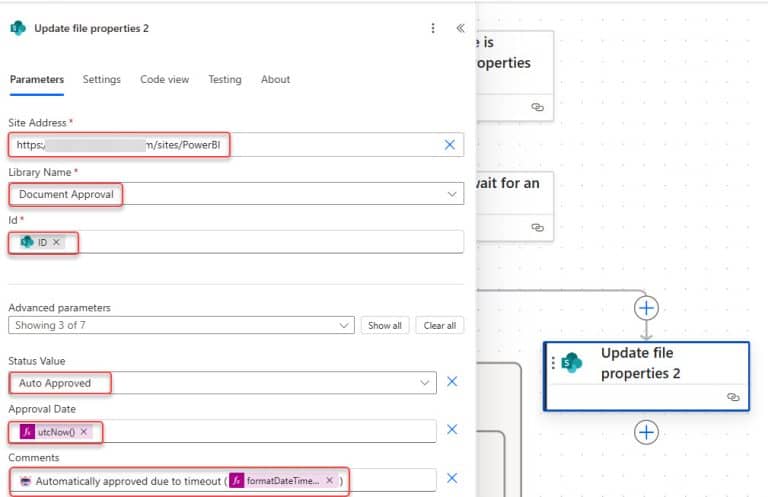The height and width of the screenshot is (497, 768).
Task: Click the 'Update file properties 2' panel title
Action: point(91,28)
